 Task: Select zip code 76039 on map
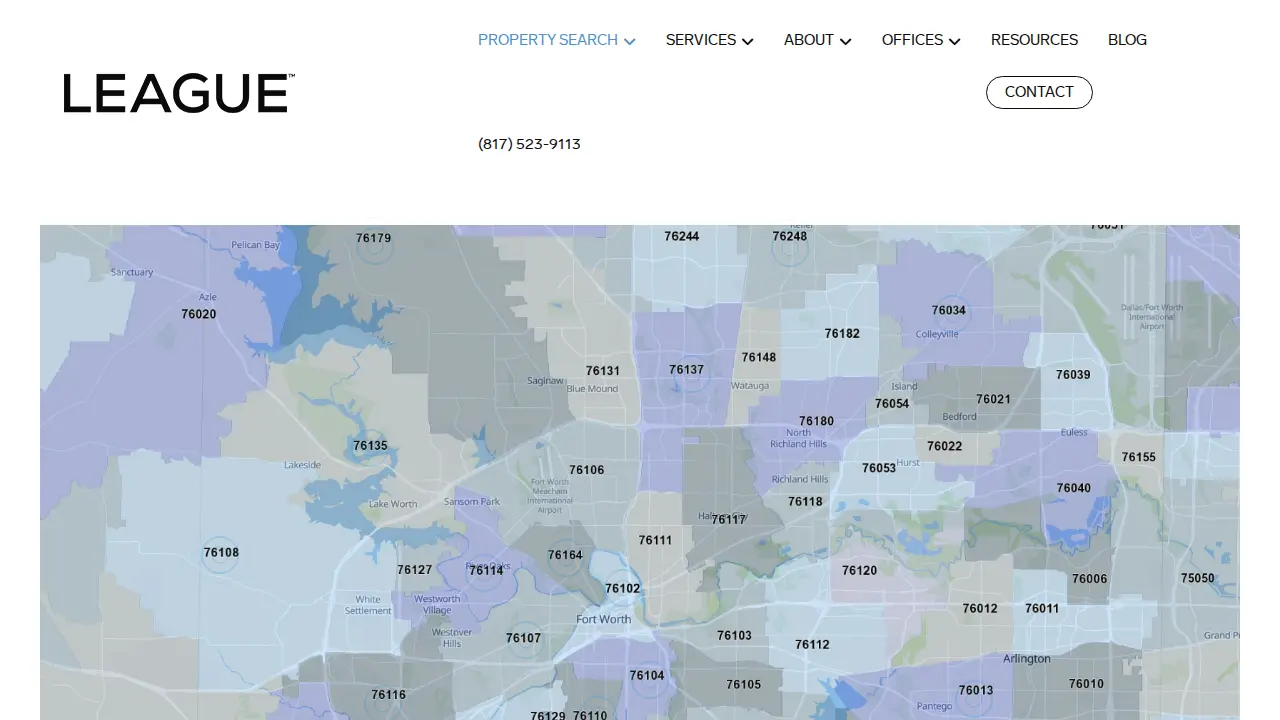pos(1073,374)
